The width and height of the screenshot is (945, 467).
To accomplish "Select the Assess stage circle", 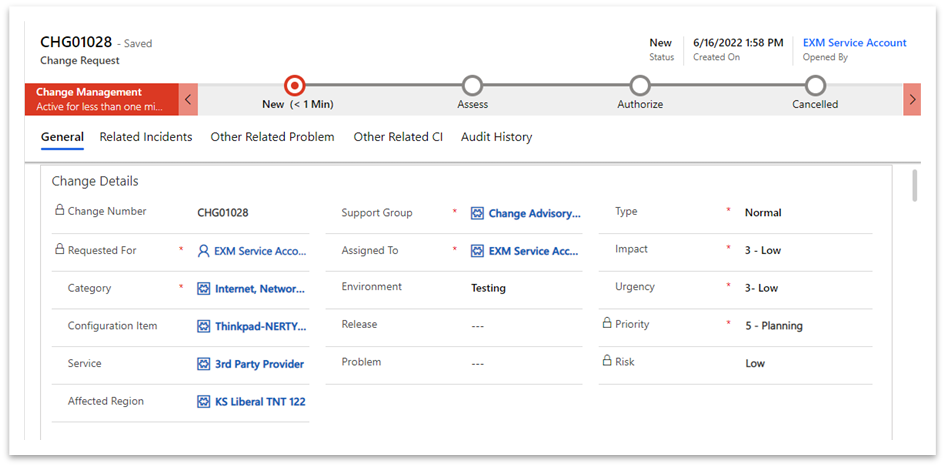I will pyautogui.click(x=472, y=86).
